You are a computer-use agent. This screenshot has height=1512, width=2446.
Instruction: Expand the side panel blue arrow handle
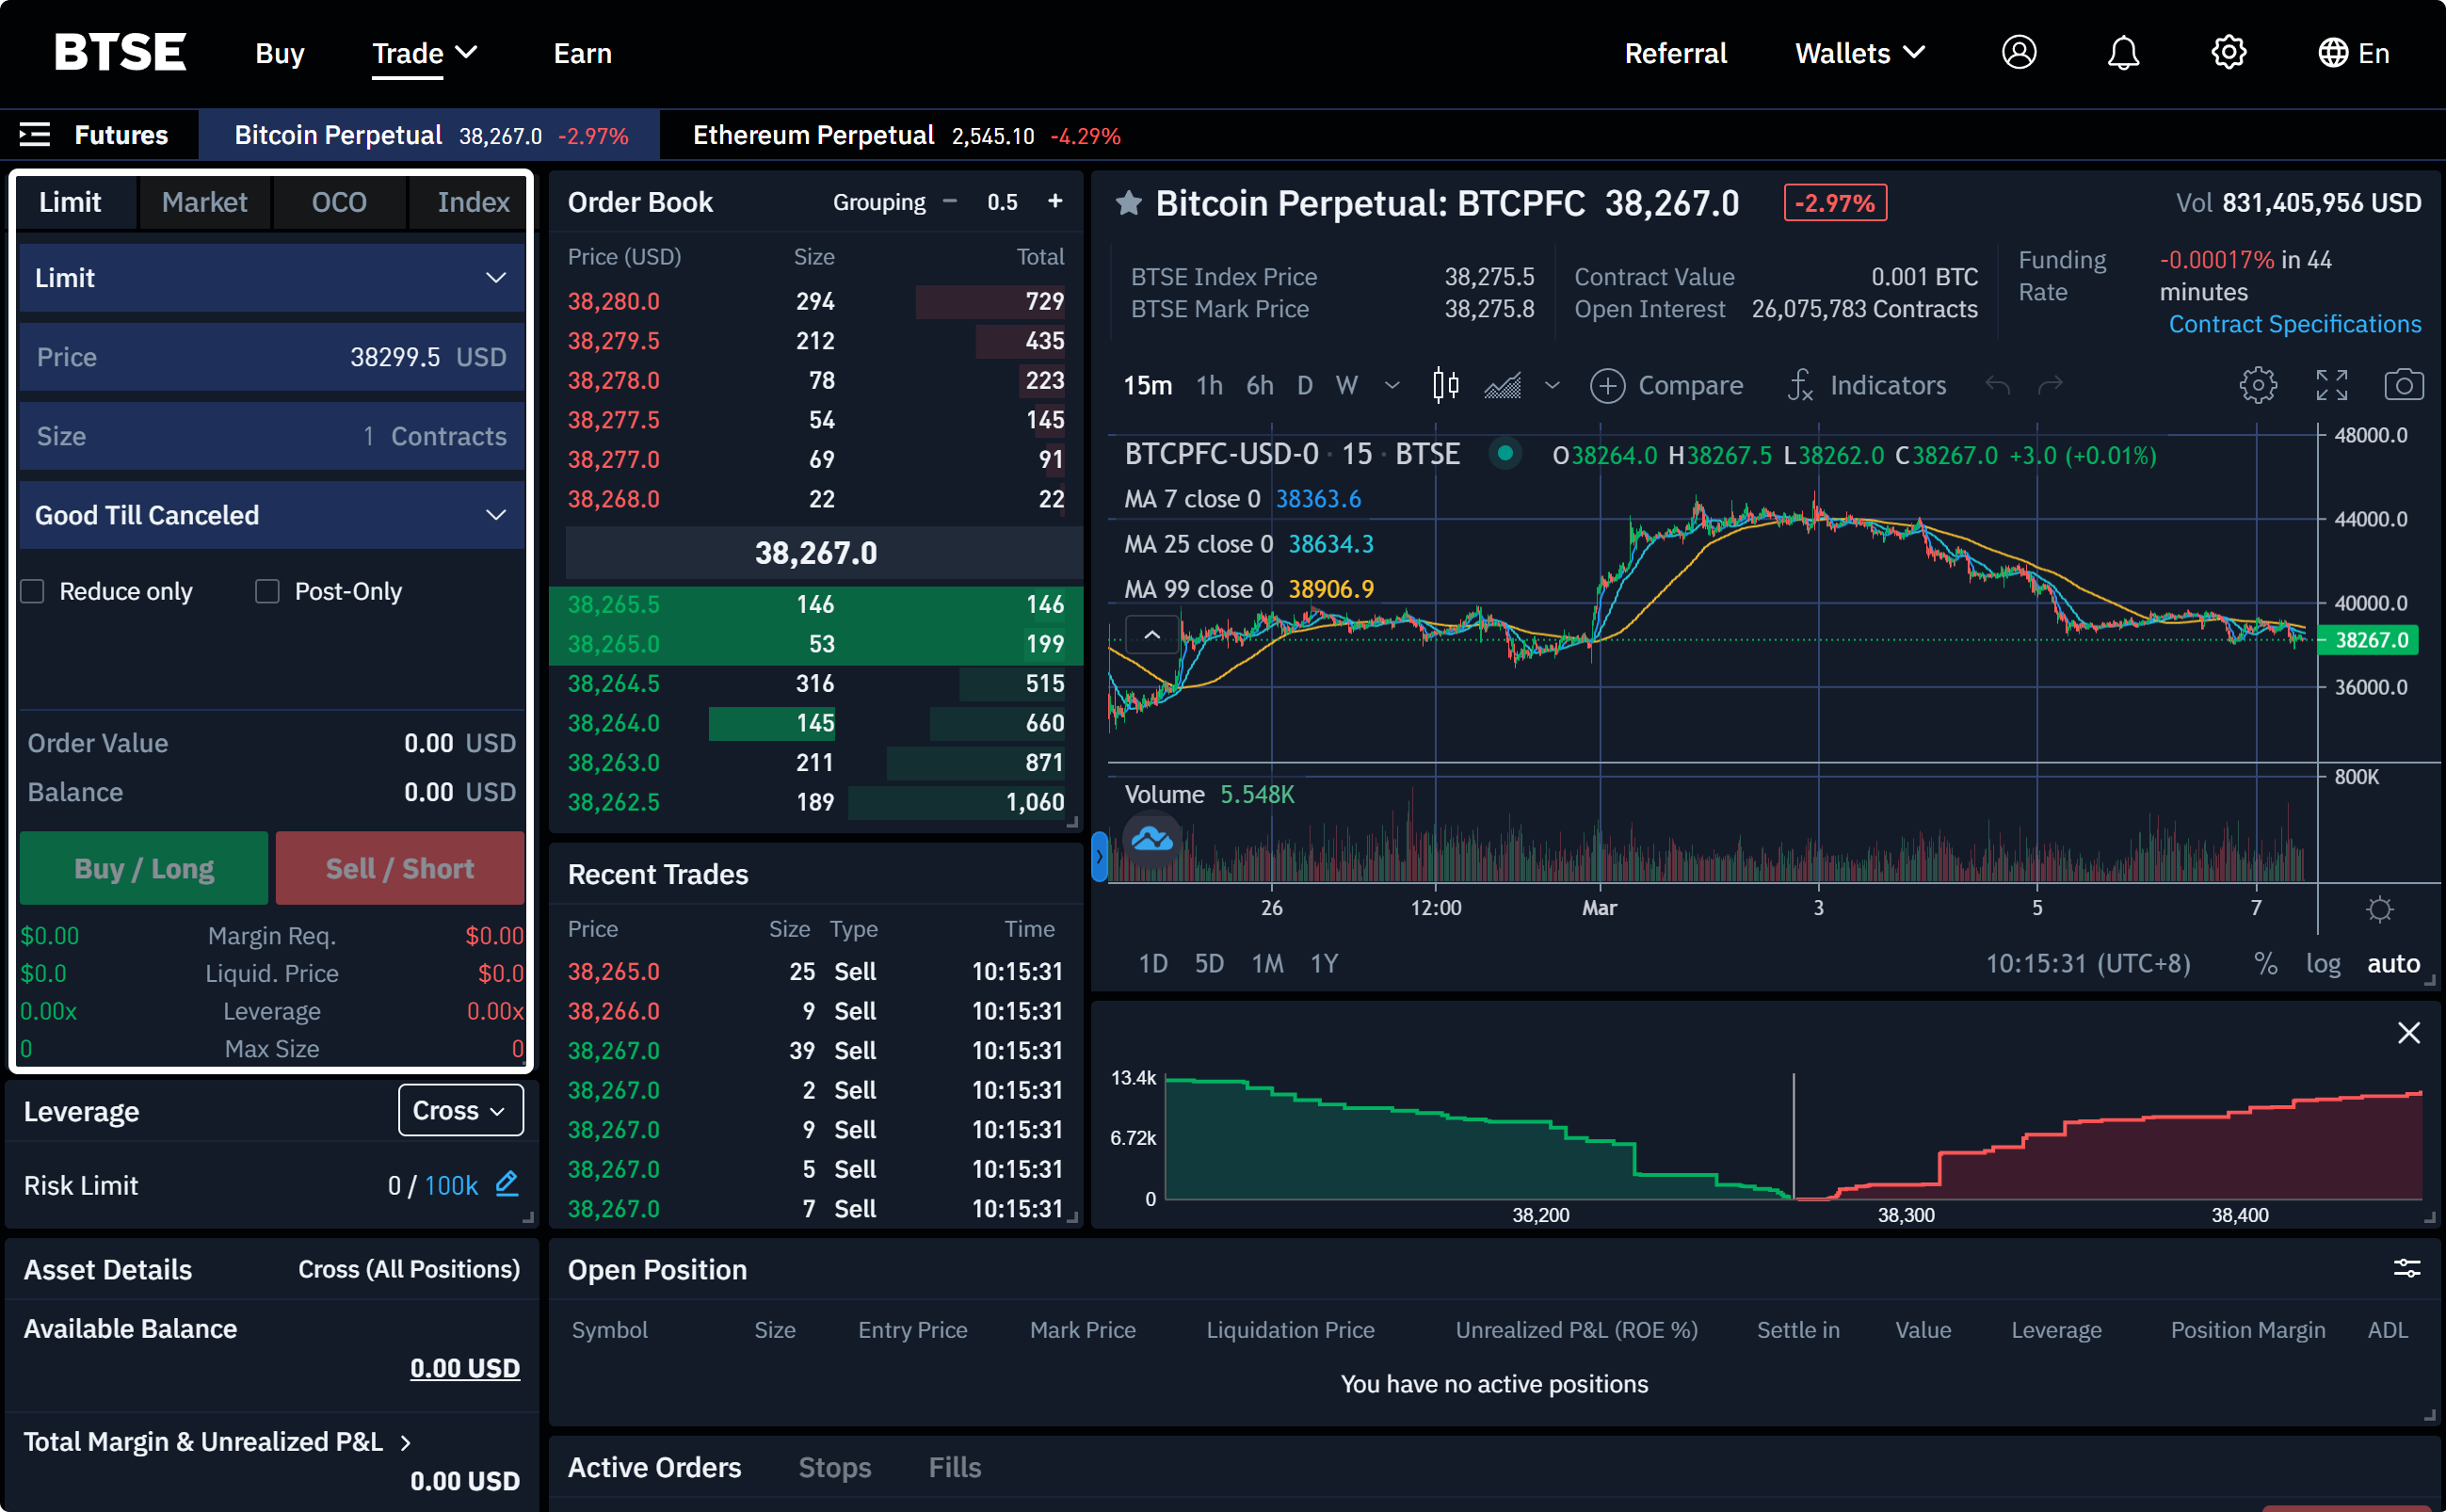coord(1099,857)
